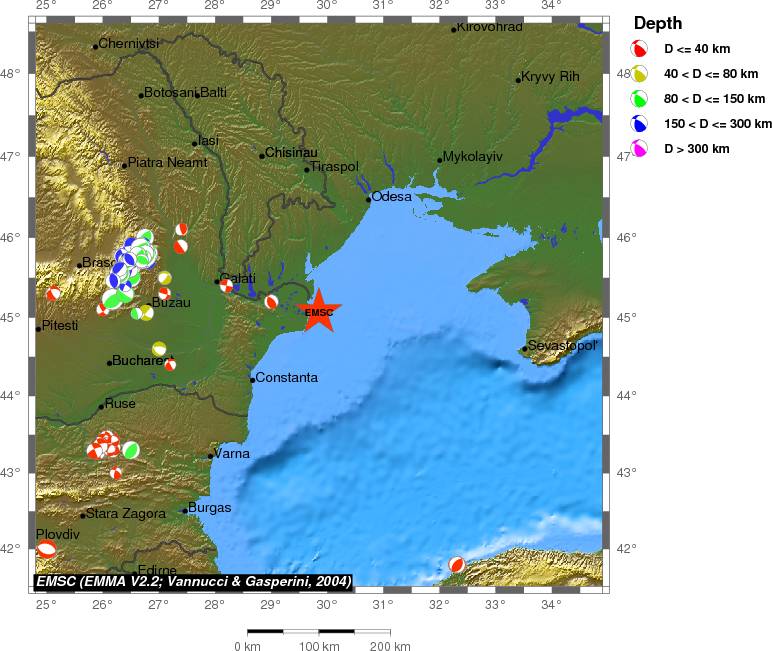This screenshot has width=772, height=651.
Task: Click the Varna city marker dot
Action: [x=211, y=456]
